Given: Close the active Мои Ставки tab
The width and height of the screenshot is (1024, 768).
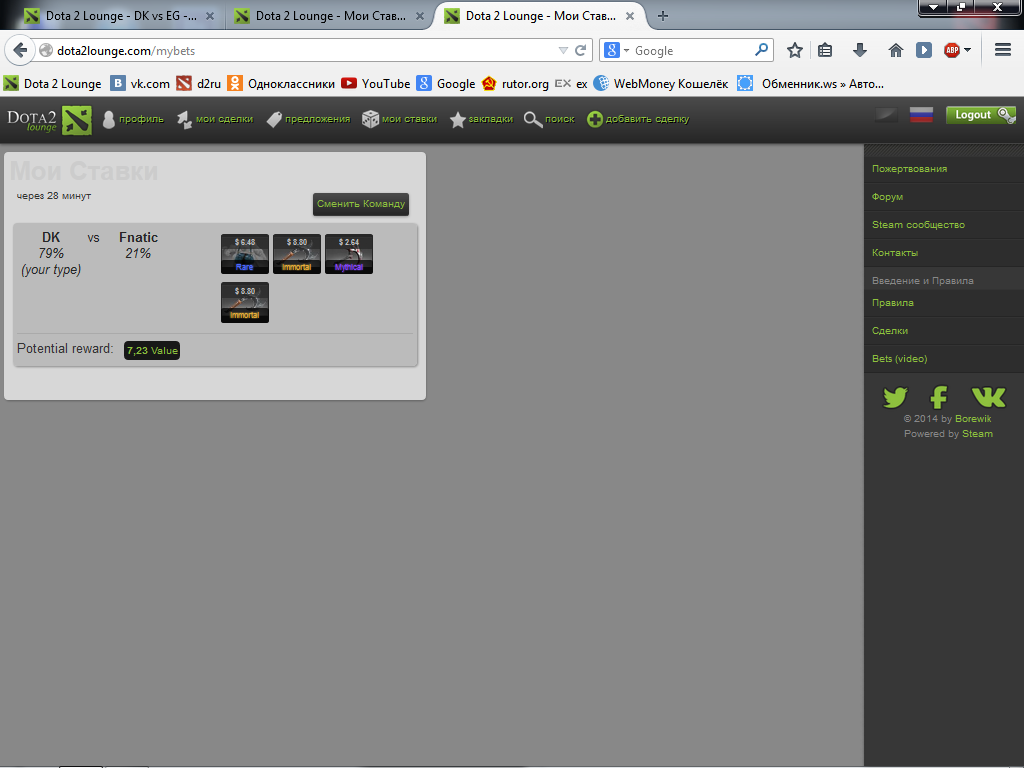Looking at the screenshot, I should click(x=630, y=16).
